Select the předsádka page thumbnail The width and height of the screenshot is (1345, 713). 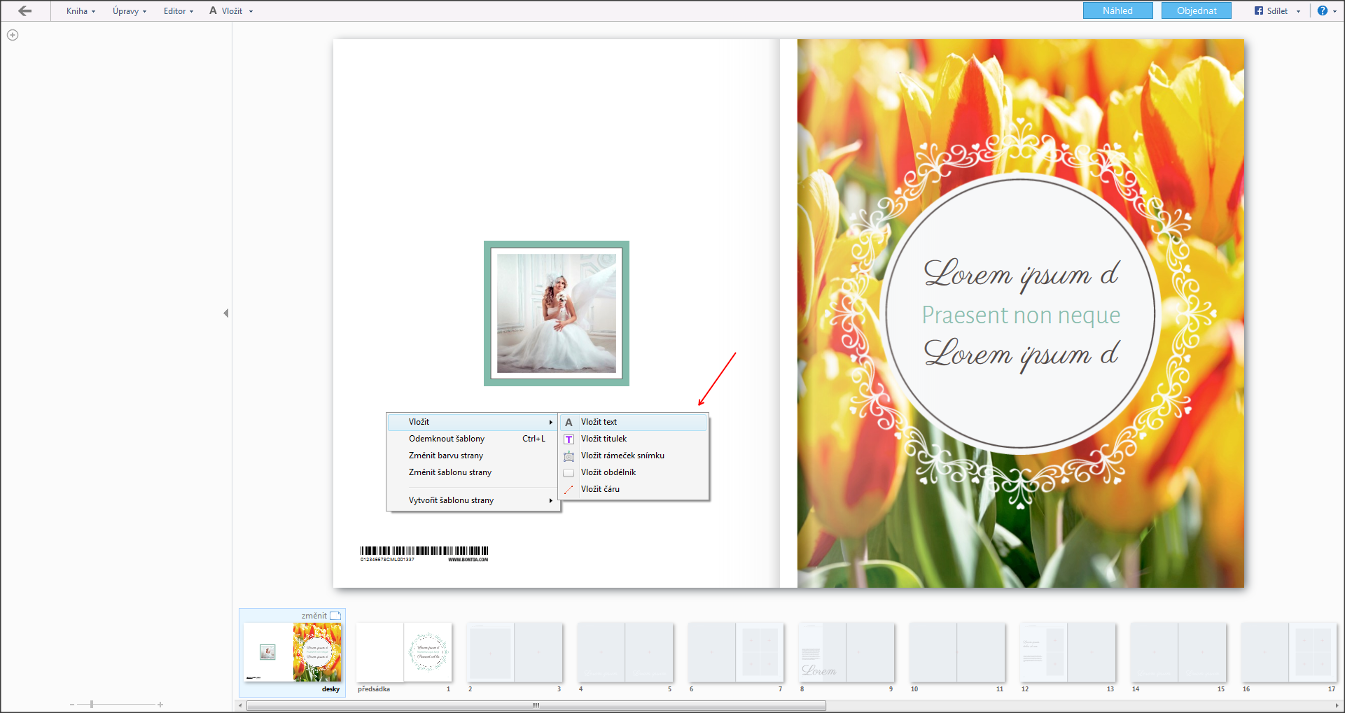[404, 653]
